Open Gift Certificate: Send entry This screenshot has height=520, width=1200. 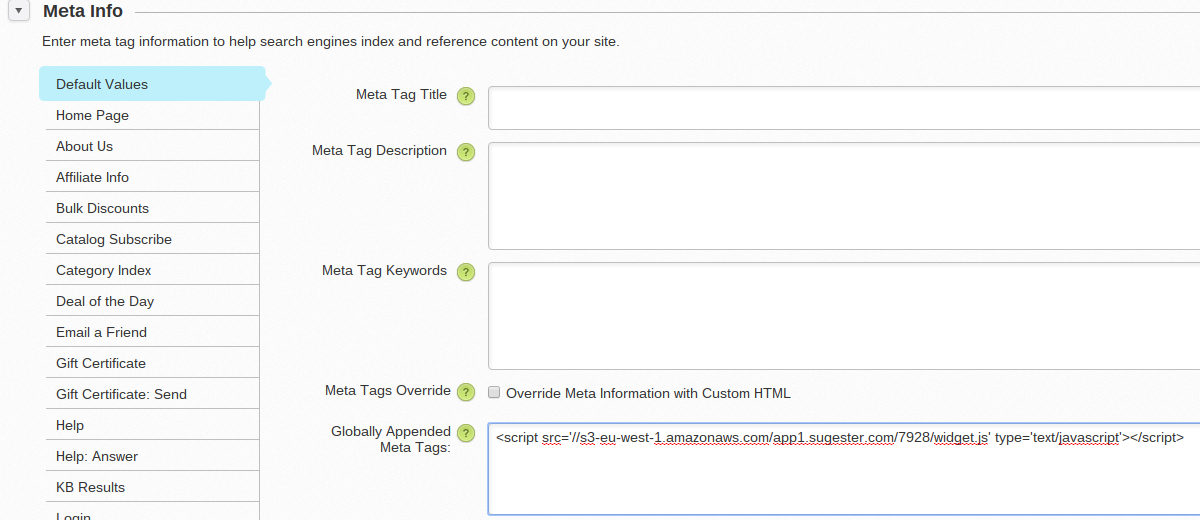click(121, 394)
